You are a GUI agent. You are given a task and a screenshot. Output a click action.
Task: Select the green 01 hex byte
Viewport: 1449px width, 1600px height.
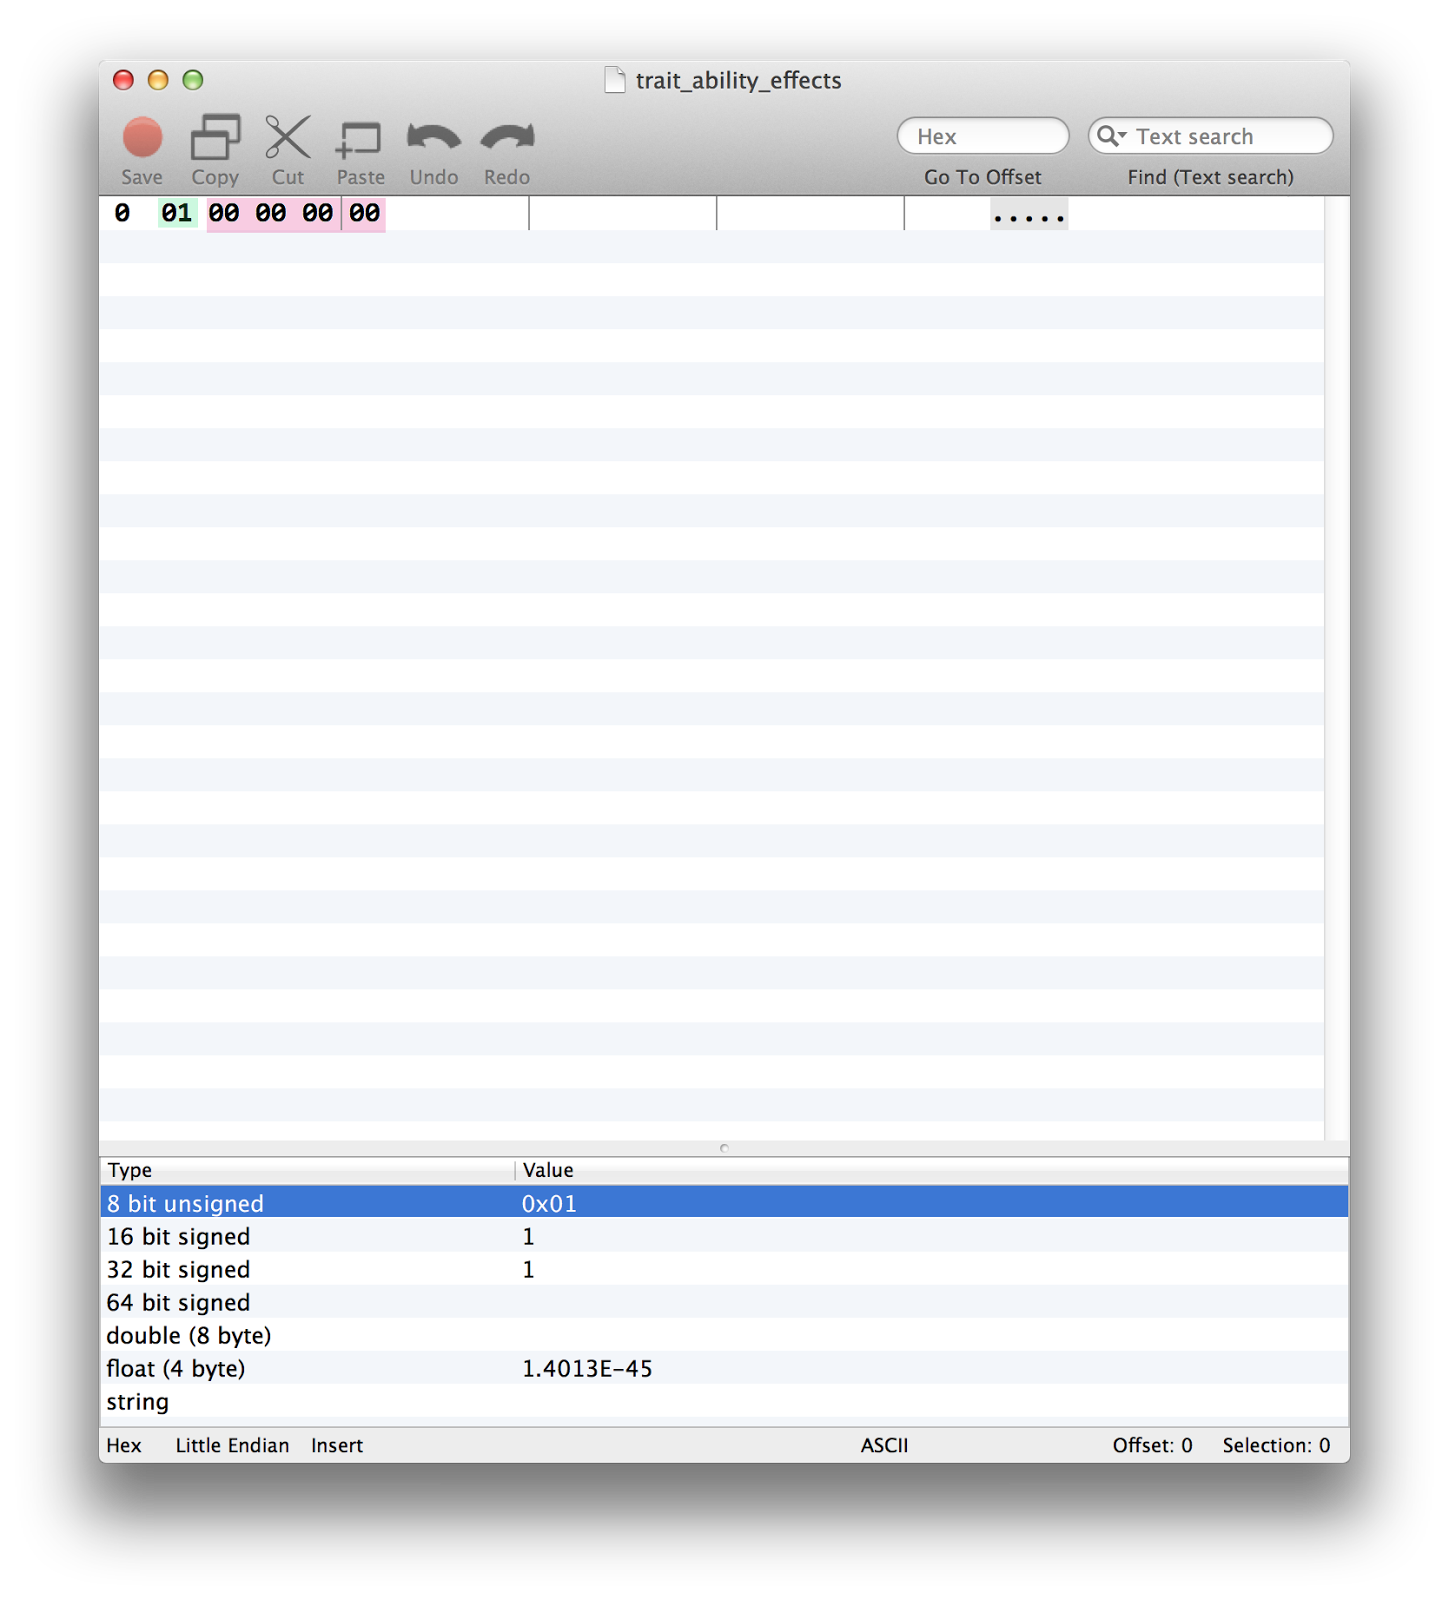pos(177,213)
